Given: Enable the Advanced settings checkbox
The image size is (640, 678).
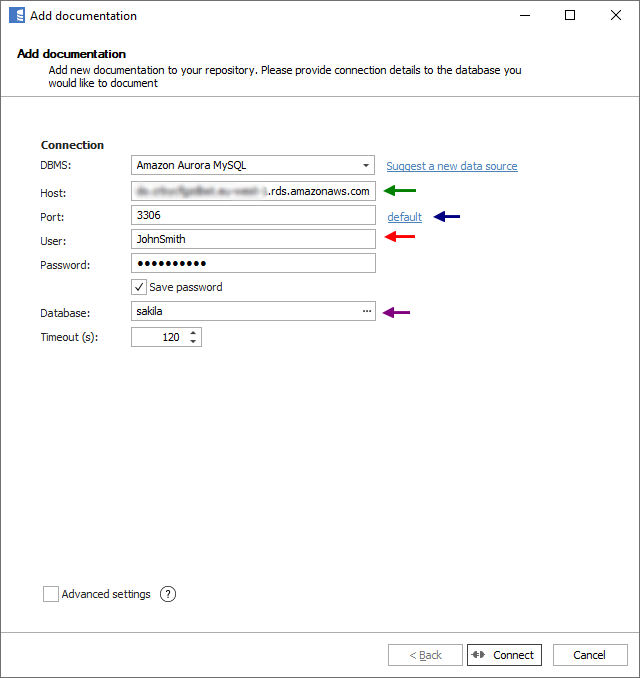Looking at the screenshot, I should (x=51, y=594).
